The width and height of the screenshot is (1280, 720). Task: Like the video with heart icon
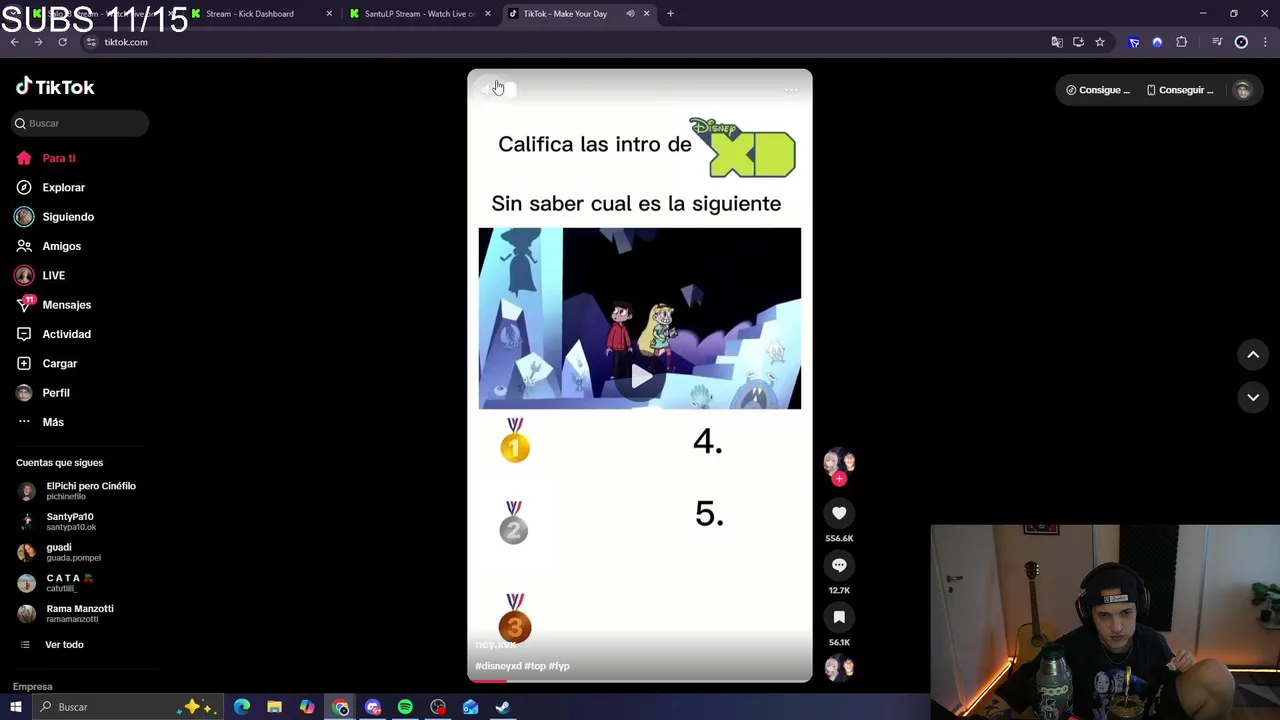click(x=839, y=513)
